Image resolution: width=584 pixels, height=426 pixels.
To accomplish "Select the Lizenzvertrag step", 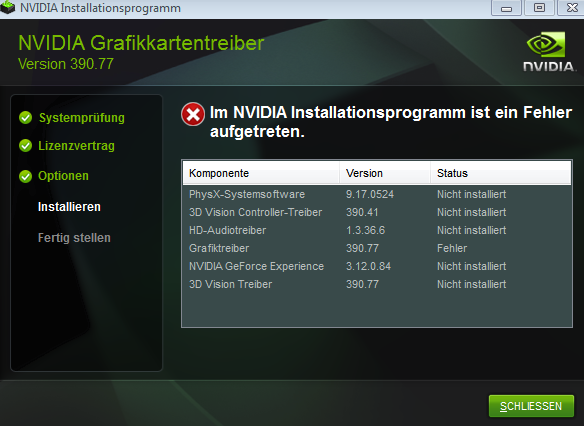I will [76, 146].
